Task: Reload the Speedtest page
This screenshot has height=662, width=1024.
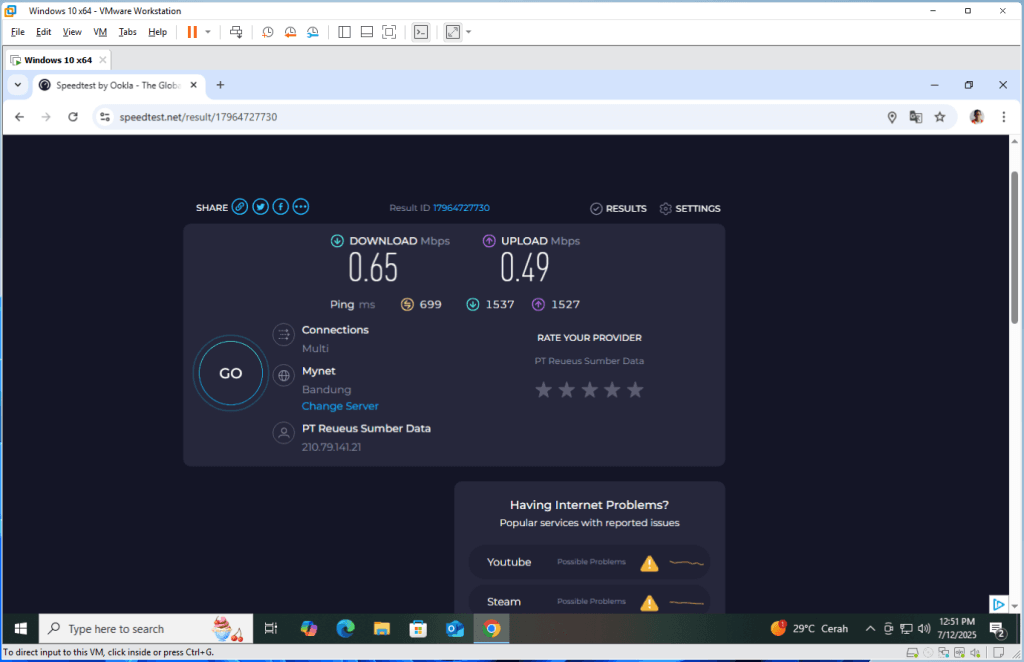Action: point(73,117)
